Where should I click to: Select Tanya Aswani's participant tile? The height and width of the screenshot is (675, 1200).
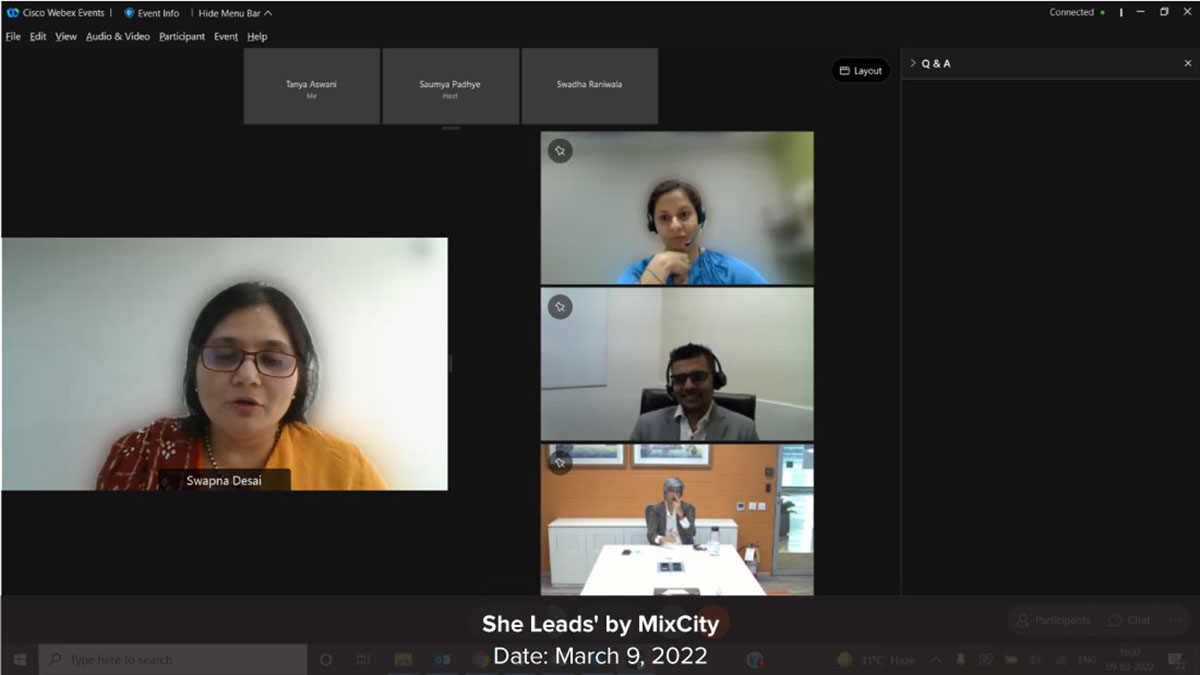point(311,86)
